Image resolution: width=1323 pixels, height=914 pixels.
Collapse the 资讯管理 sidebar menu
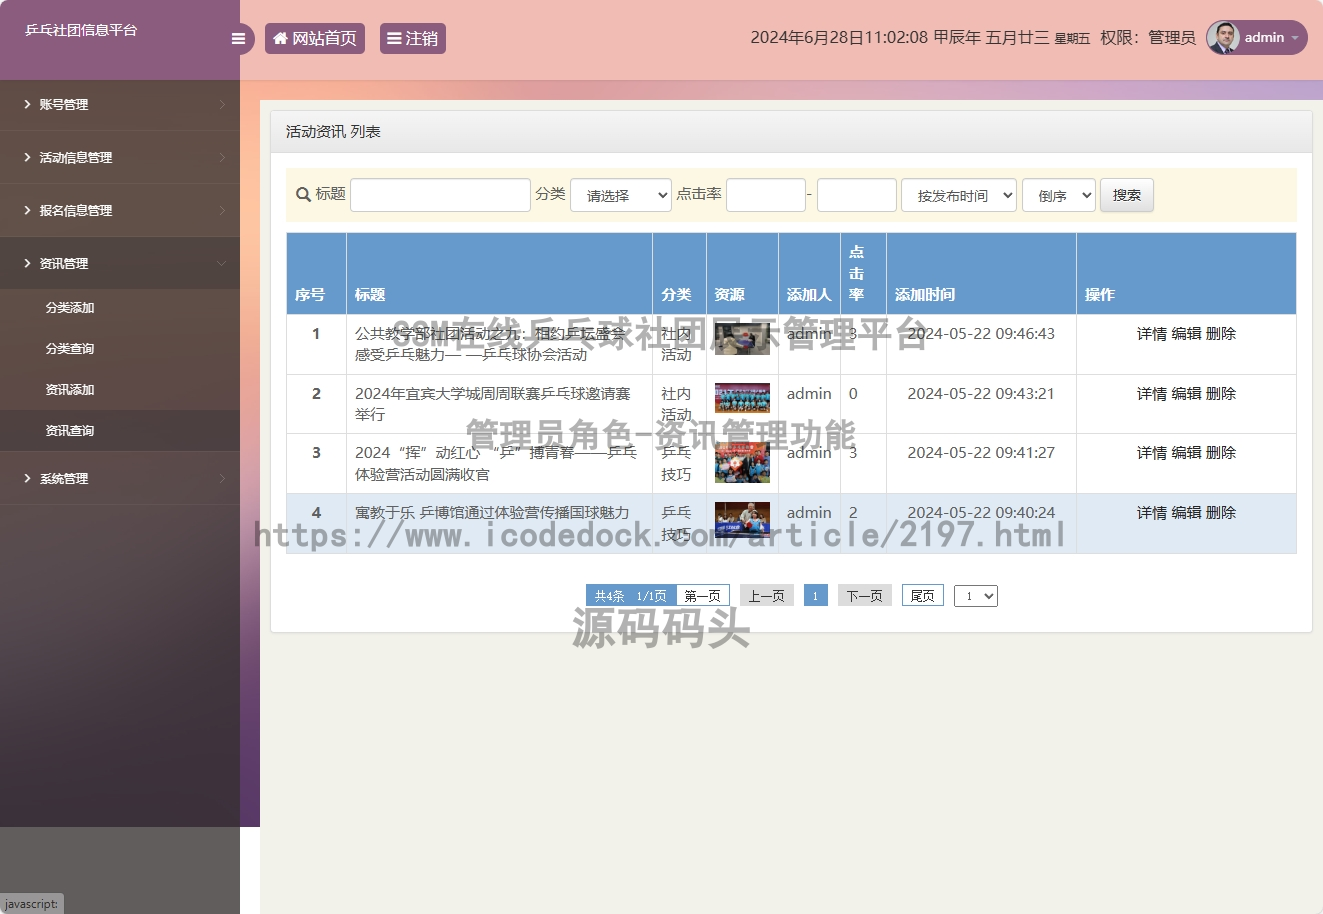point(120,263)
